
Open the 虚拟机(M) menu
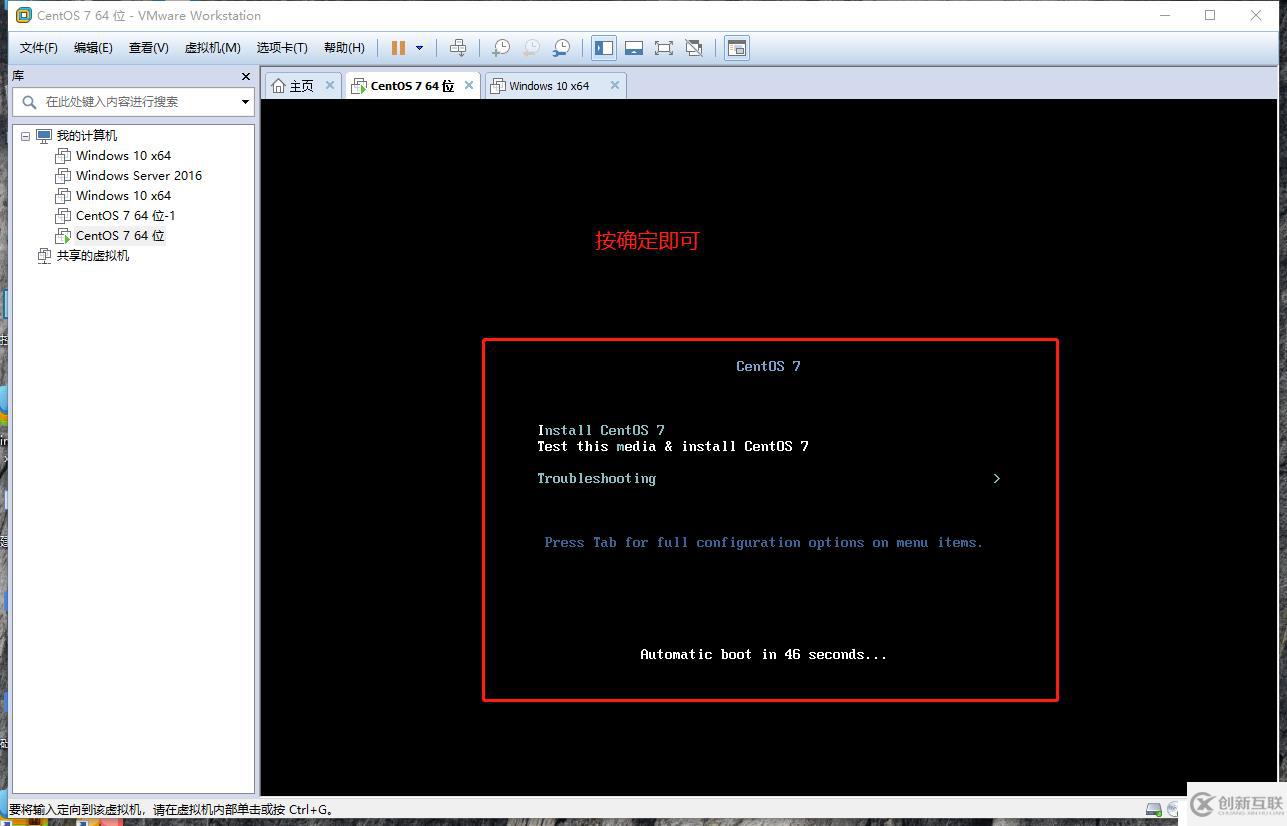click(x=212, y=48)
